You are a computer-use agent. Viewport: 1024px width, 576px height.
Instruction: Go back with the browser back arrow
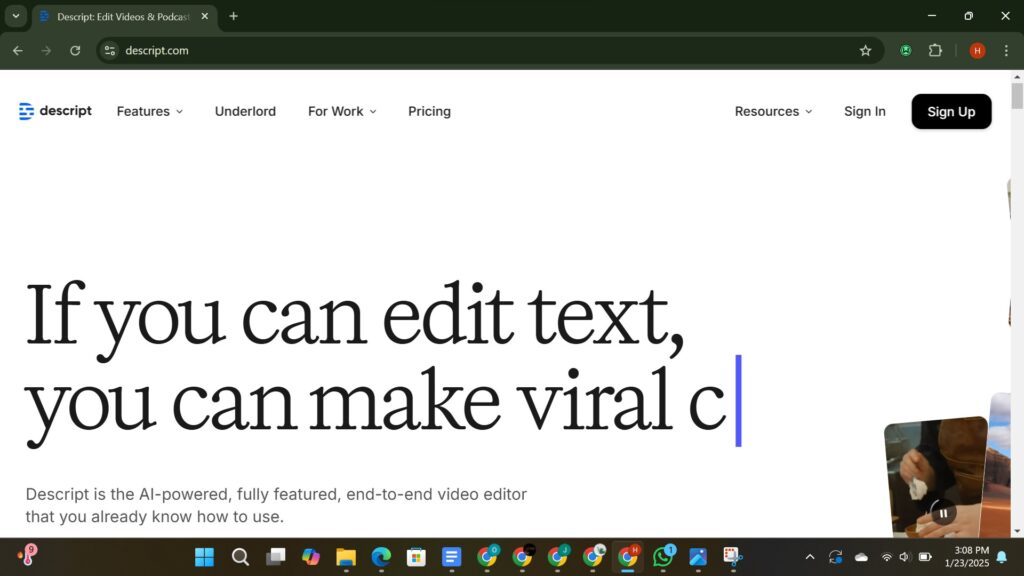click(x=18, y=50)
